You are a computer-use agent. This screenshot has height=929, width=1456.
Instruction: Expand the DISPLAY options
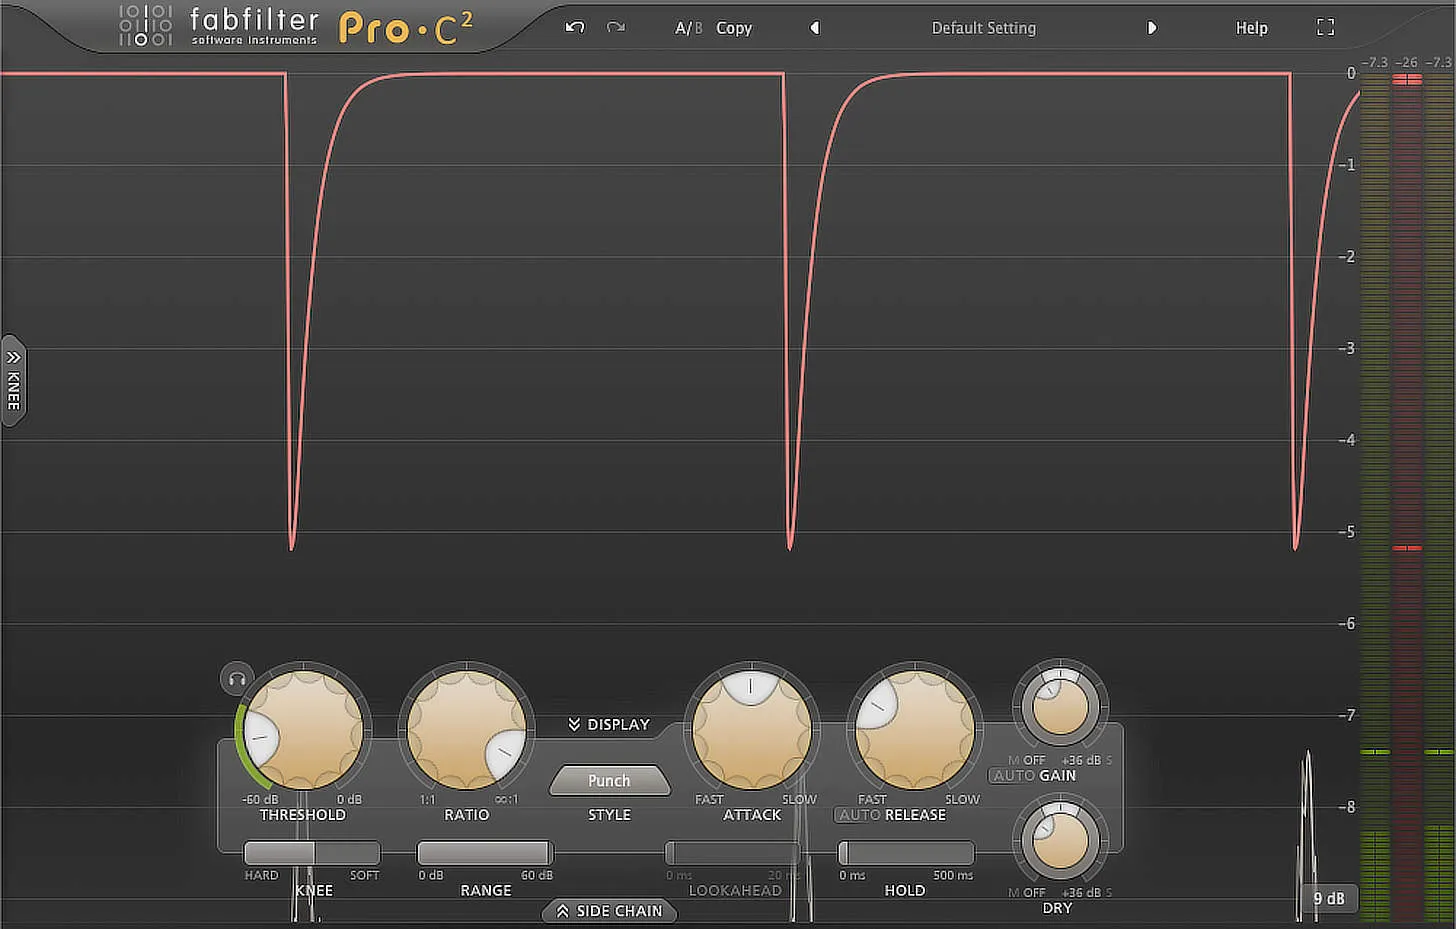(609, 723)
